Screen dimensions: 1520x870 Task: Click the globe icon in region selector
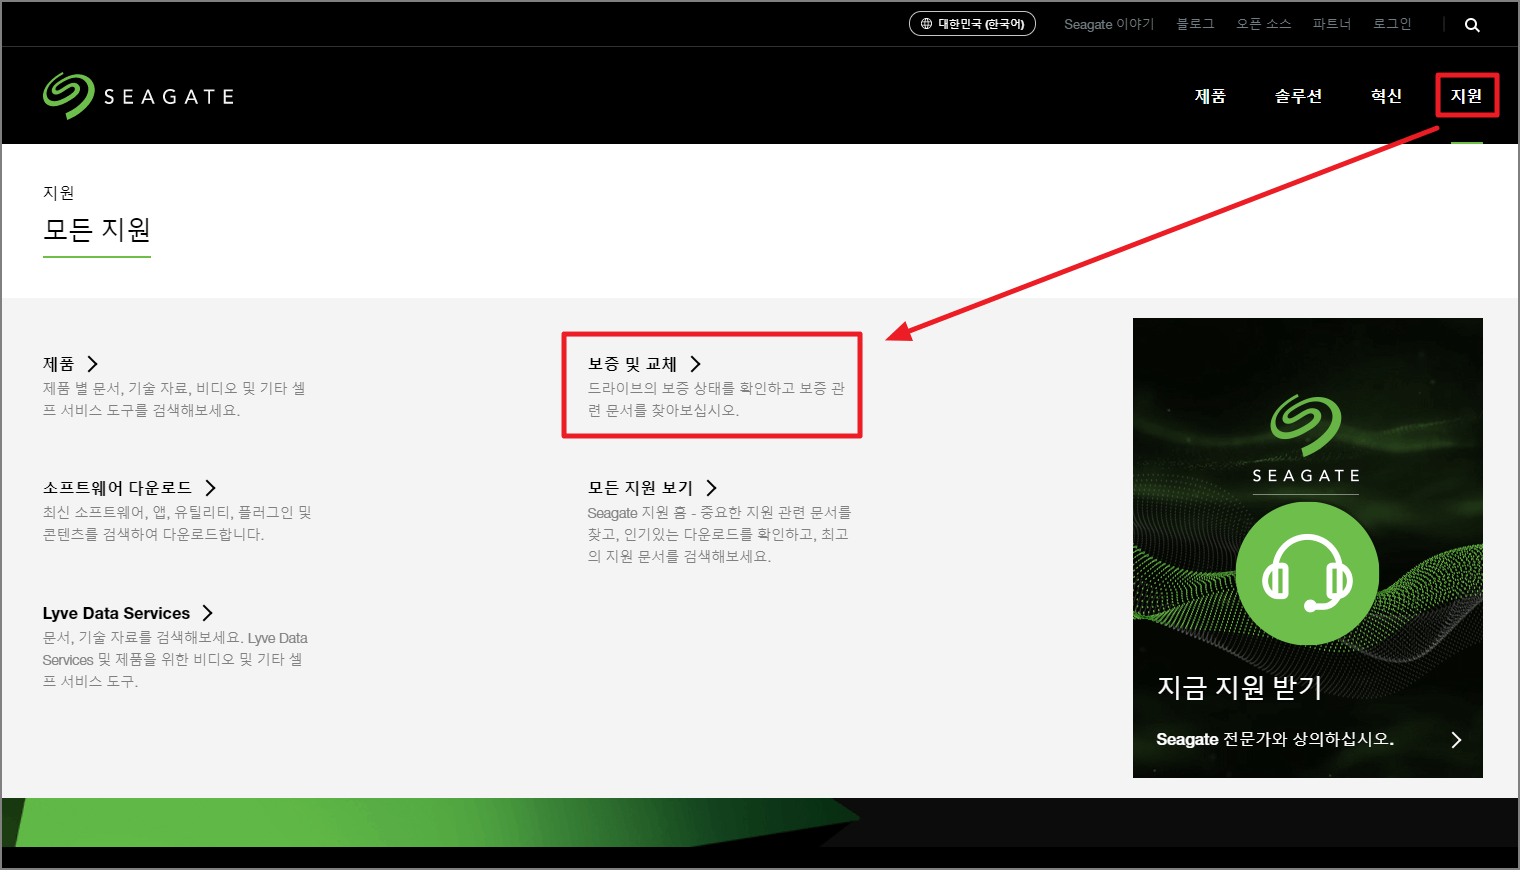coord(927,24)
